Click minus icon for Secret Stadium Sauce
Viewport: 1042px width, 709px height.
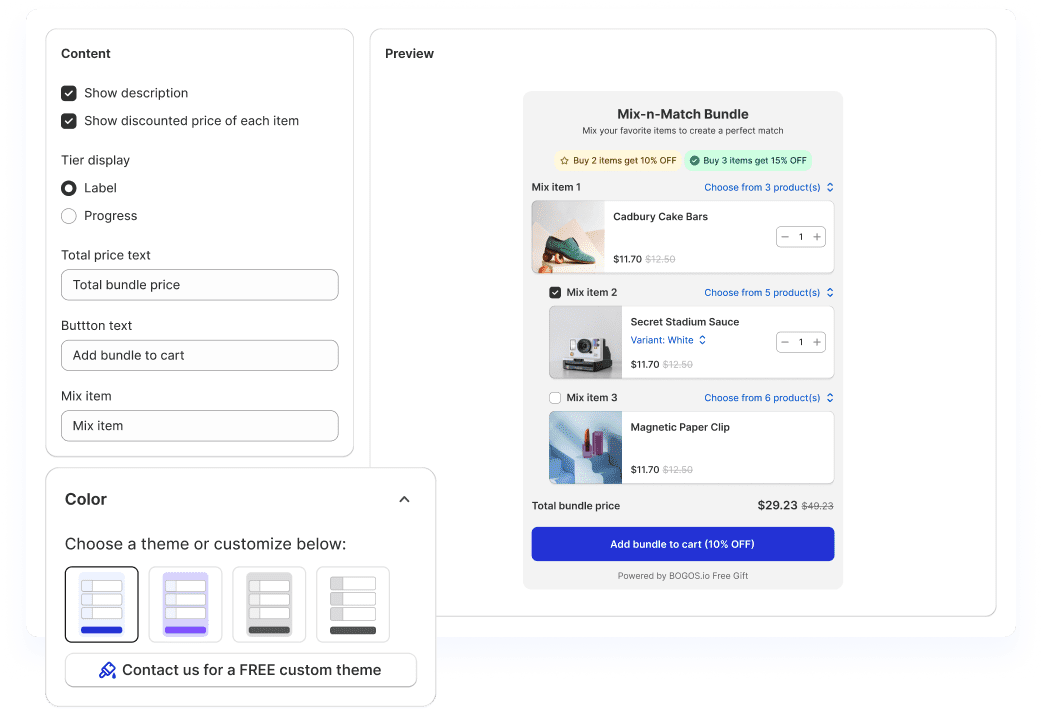click(x=785, y=342)
